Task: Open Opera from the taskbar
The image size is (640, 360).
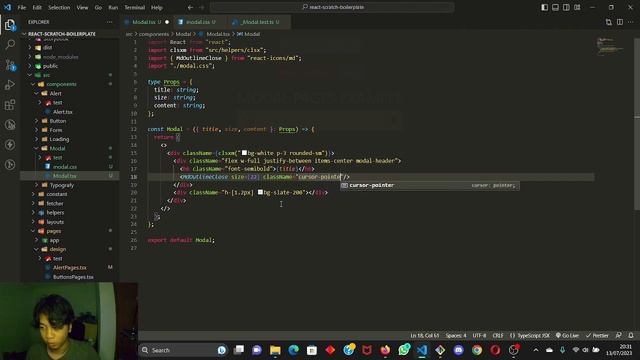Action: click(x=495, y=350)
